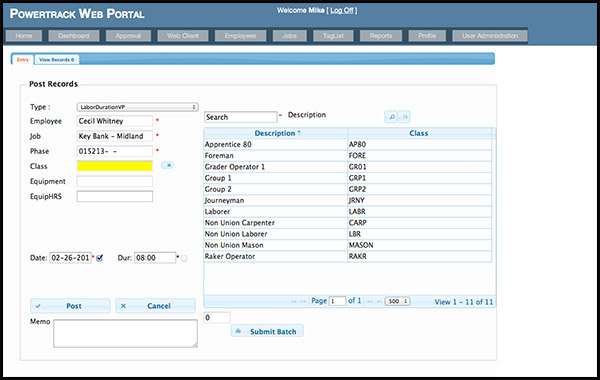Click the yellow Class field

115,166
